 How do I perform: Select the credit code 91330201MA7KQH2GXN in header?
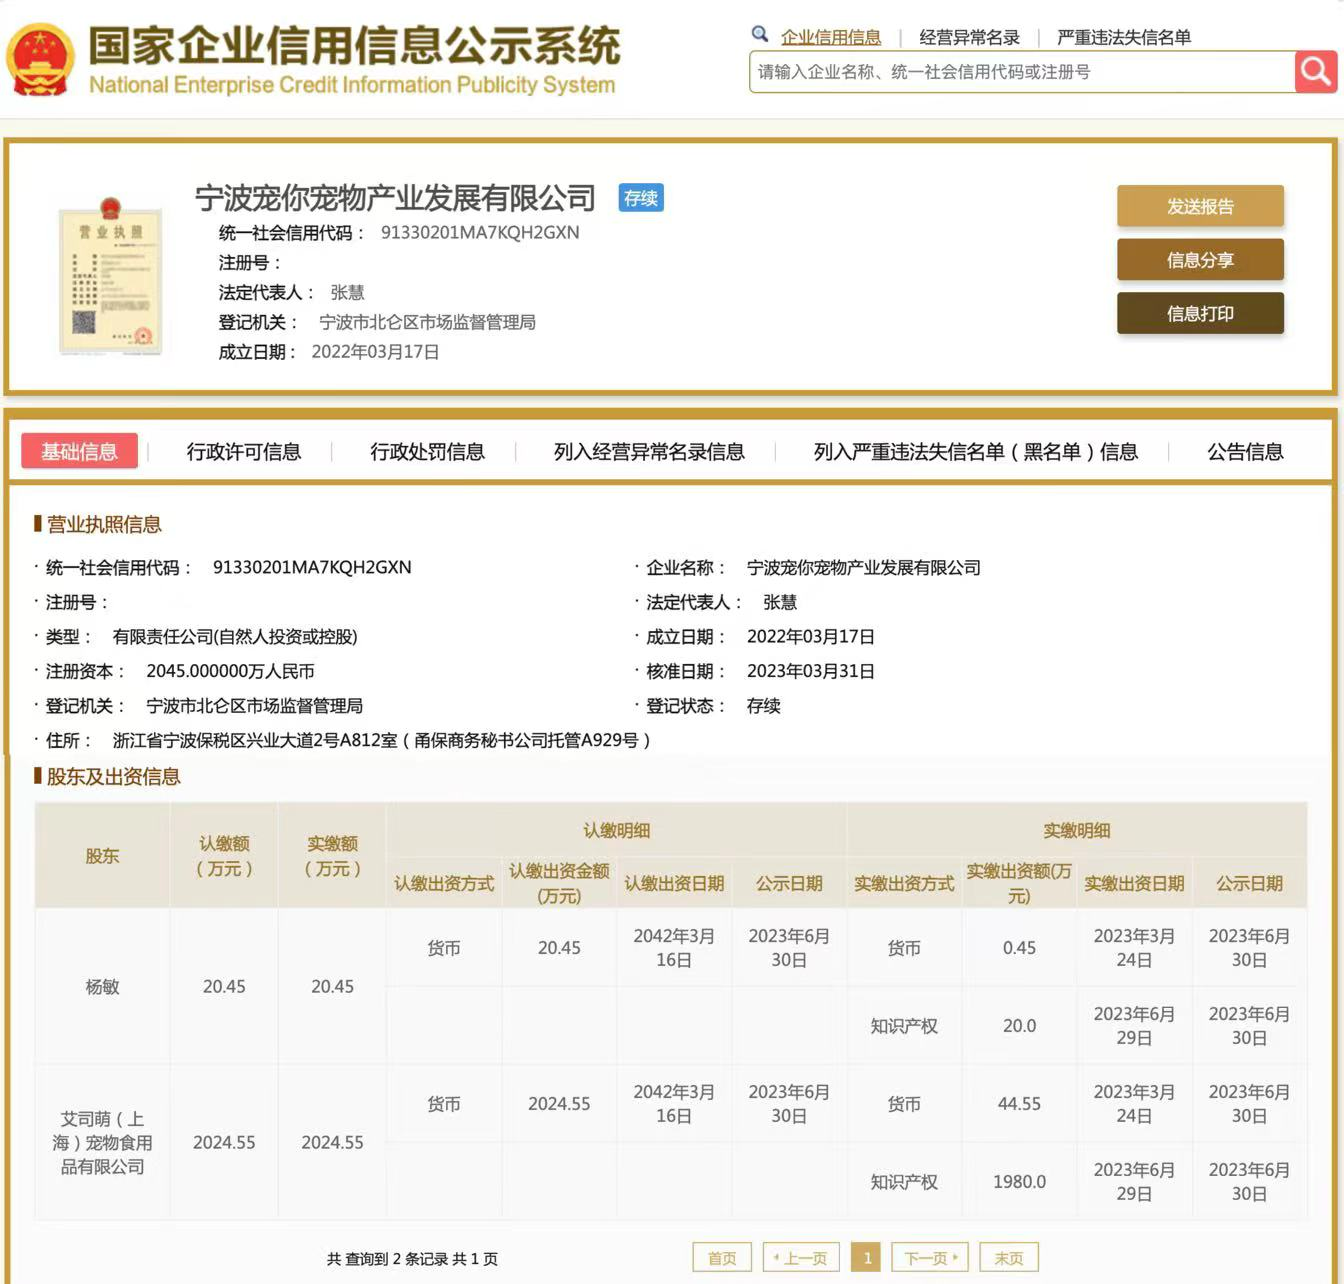tap(480, 232)
